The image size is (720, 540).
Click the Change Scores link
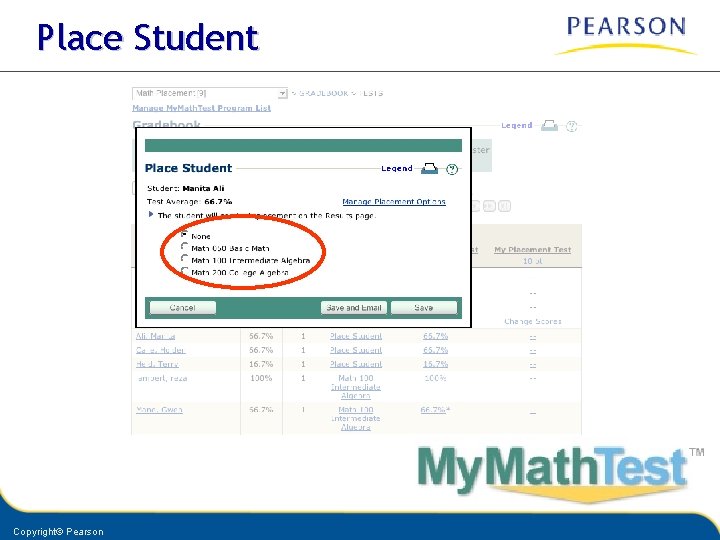533,321
